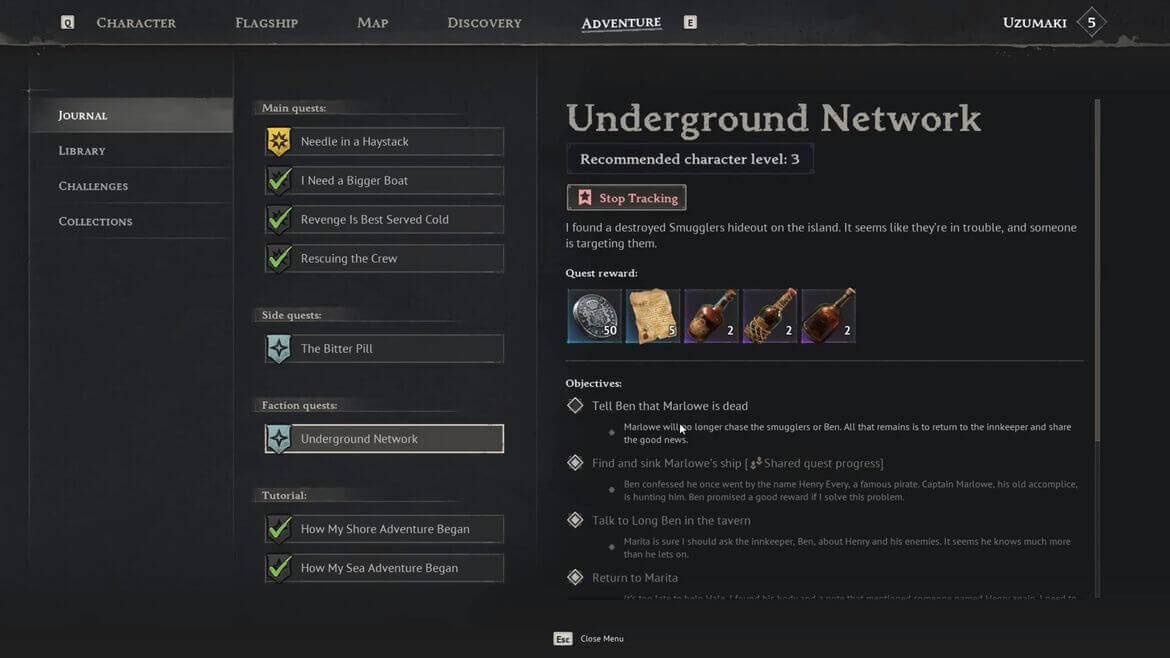The height and width of the screenshot is (658, 1170).
Task: Click the checkmark on Revenge Is Best Served Cold
Action: pos(279,220)
